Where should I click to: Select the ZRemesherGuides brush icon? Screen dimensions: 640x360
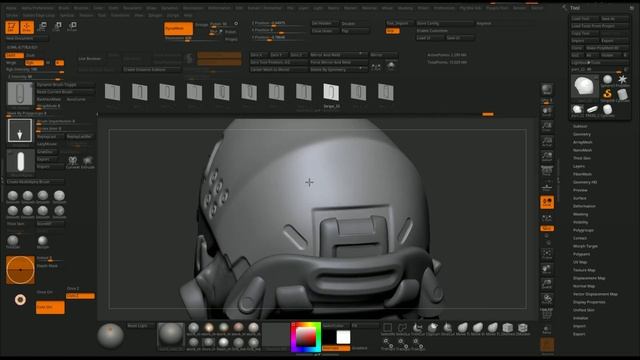pos(523,328)
